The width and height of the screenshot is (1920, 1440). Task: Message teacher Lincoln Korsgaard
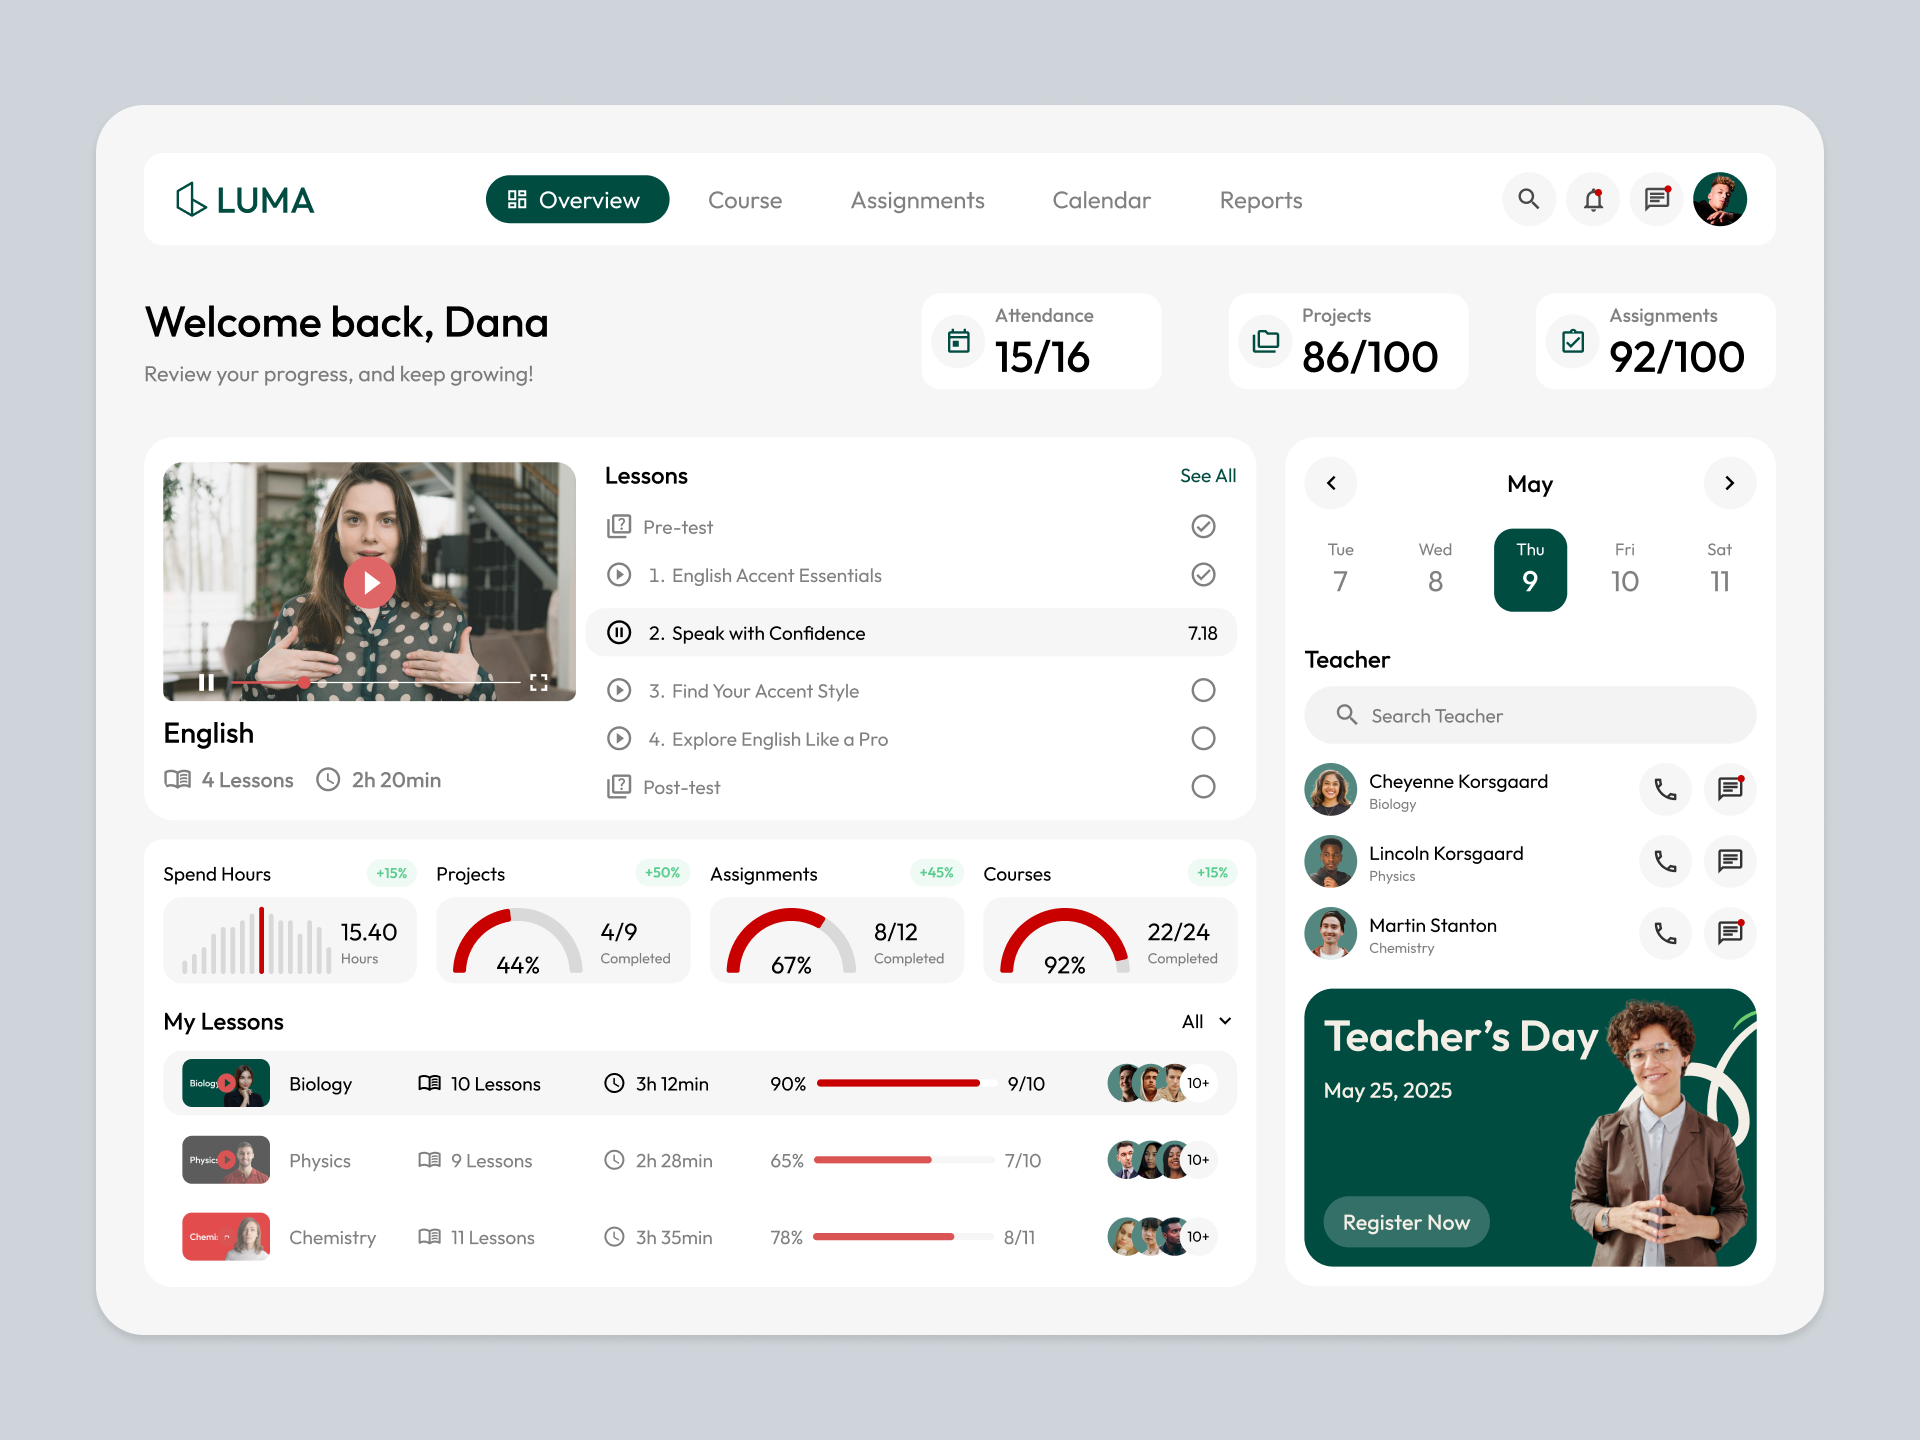(x=1730, y=861)
